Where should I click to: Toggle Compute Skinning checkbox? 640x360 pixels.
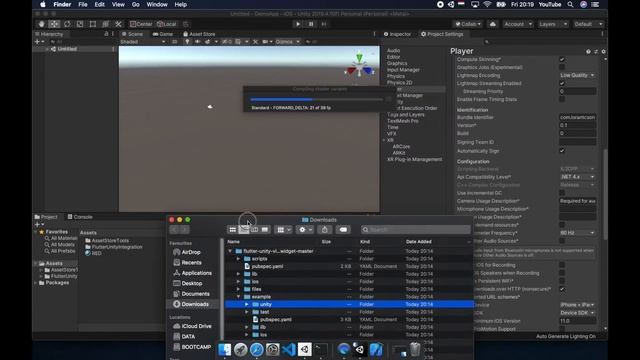coord(562,60)
